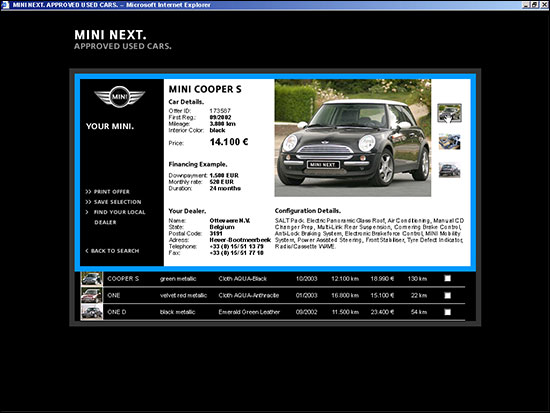550x413 pixels.
Task: Select the first car photo thumbnail
Action: coord(449,113)
